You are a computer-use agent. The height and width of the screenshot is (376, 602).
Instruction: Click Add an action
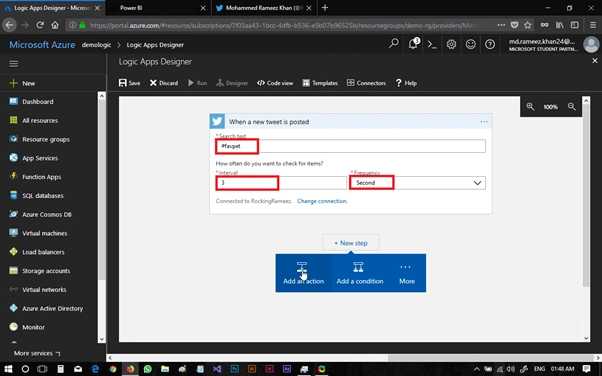(x=303, y=273)
